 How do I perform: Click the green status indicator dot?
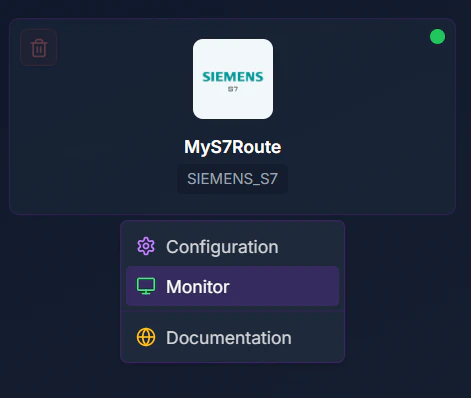click(x=437, y=37)
